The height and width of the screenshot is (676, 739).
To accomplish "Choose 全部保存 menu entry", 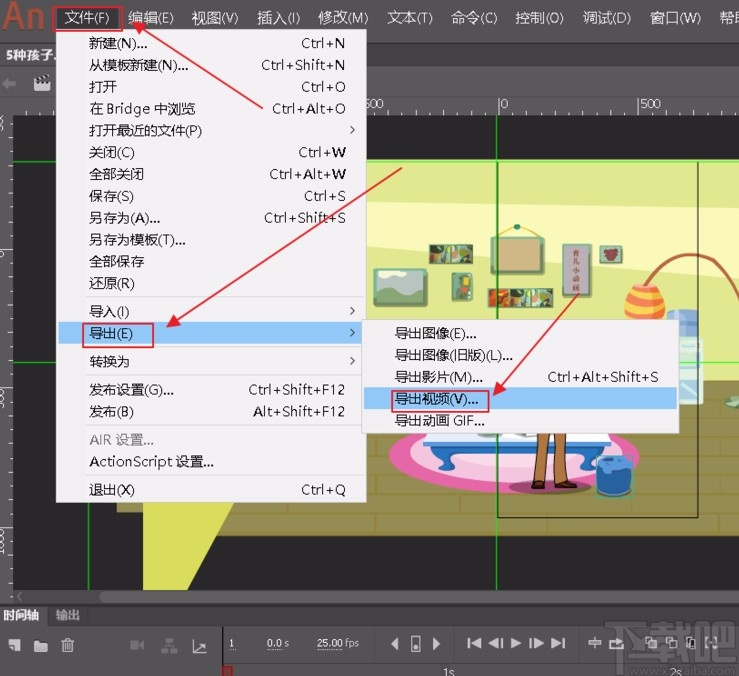I will coord(211,262).
